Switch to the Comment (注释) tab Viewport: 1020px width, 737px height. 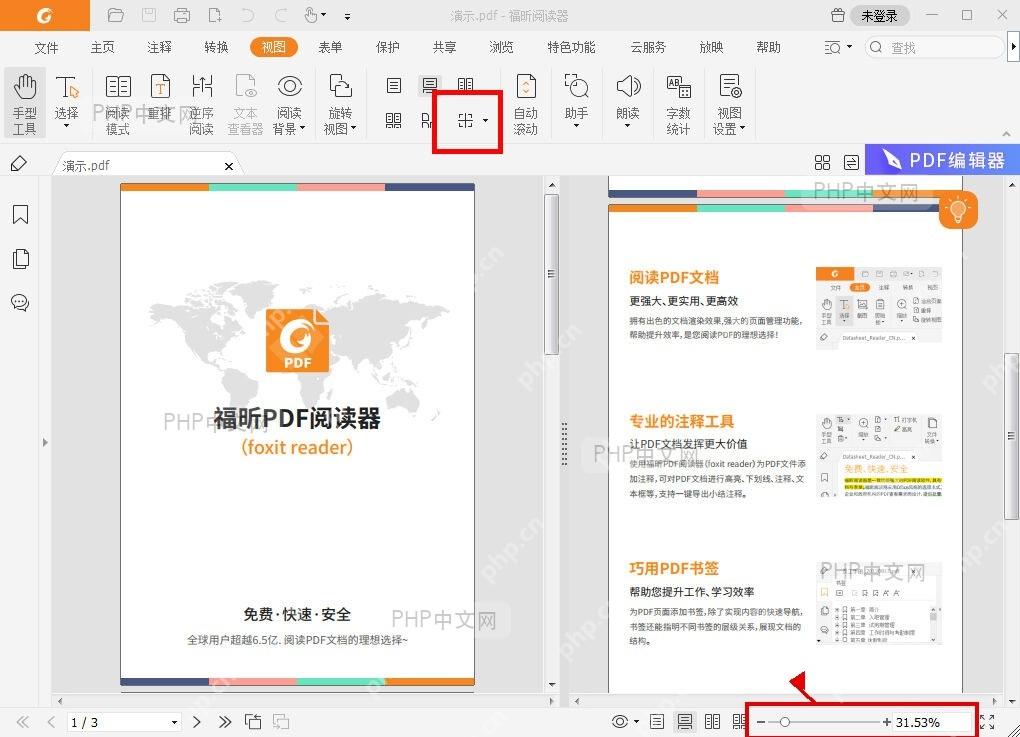(159, 47)
